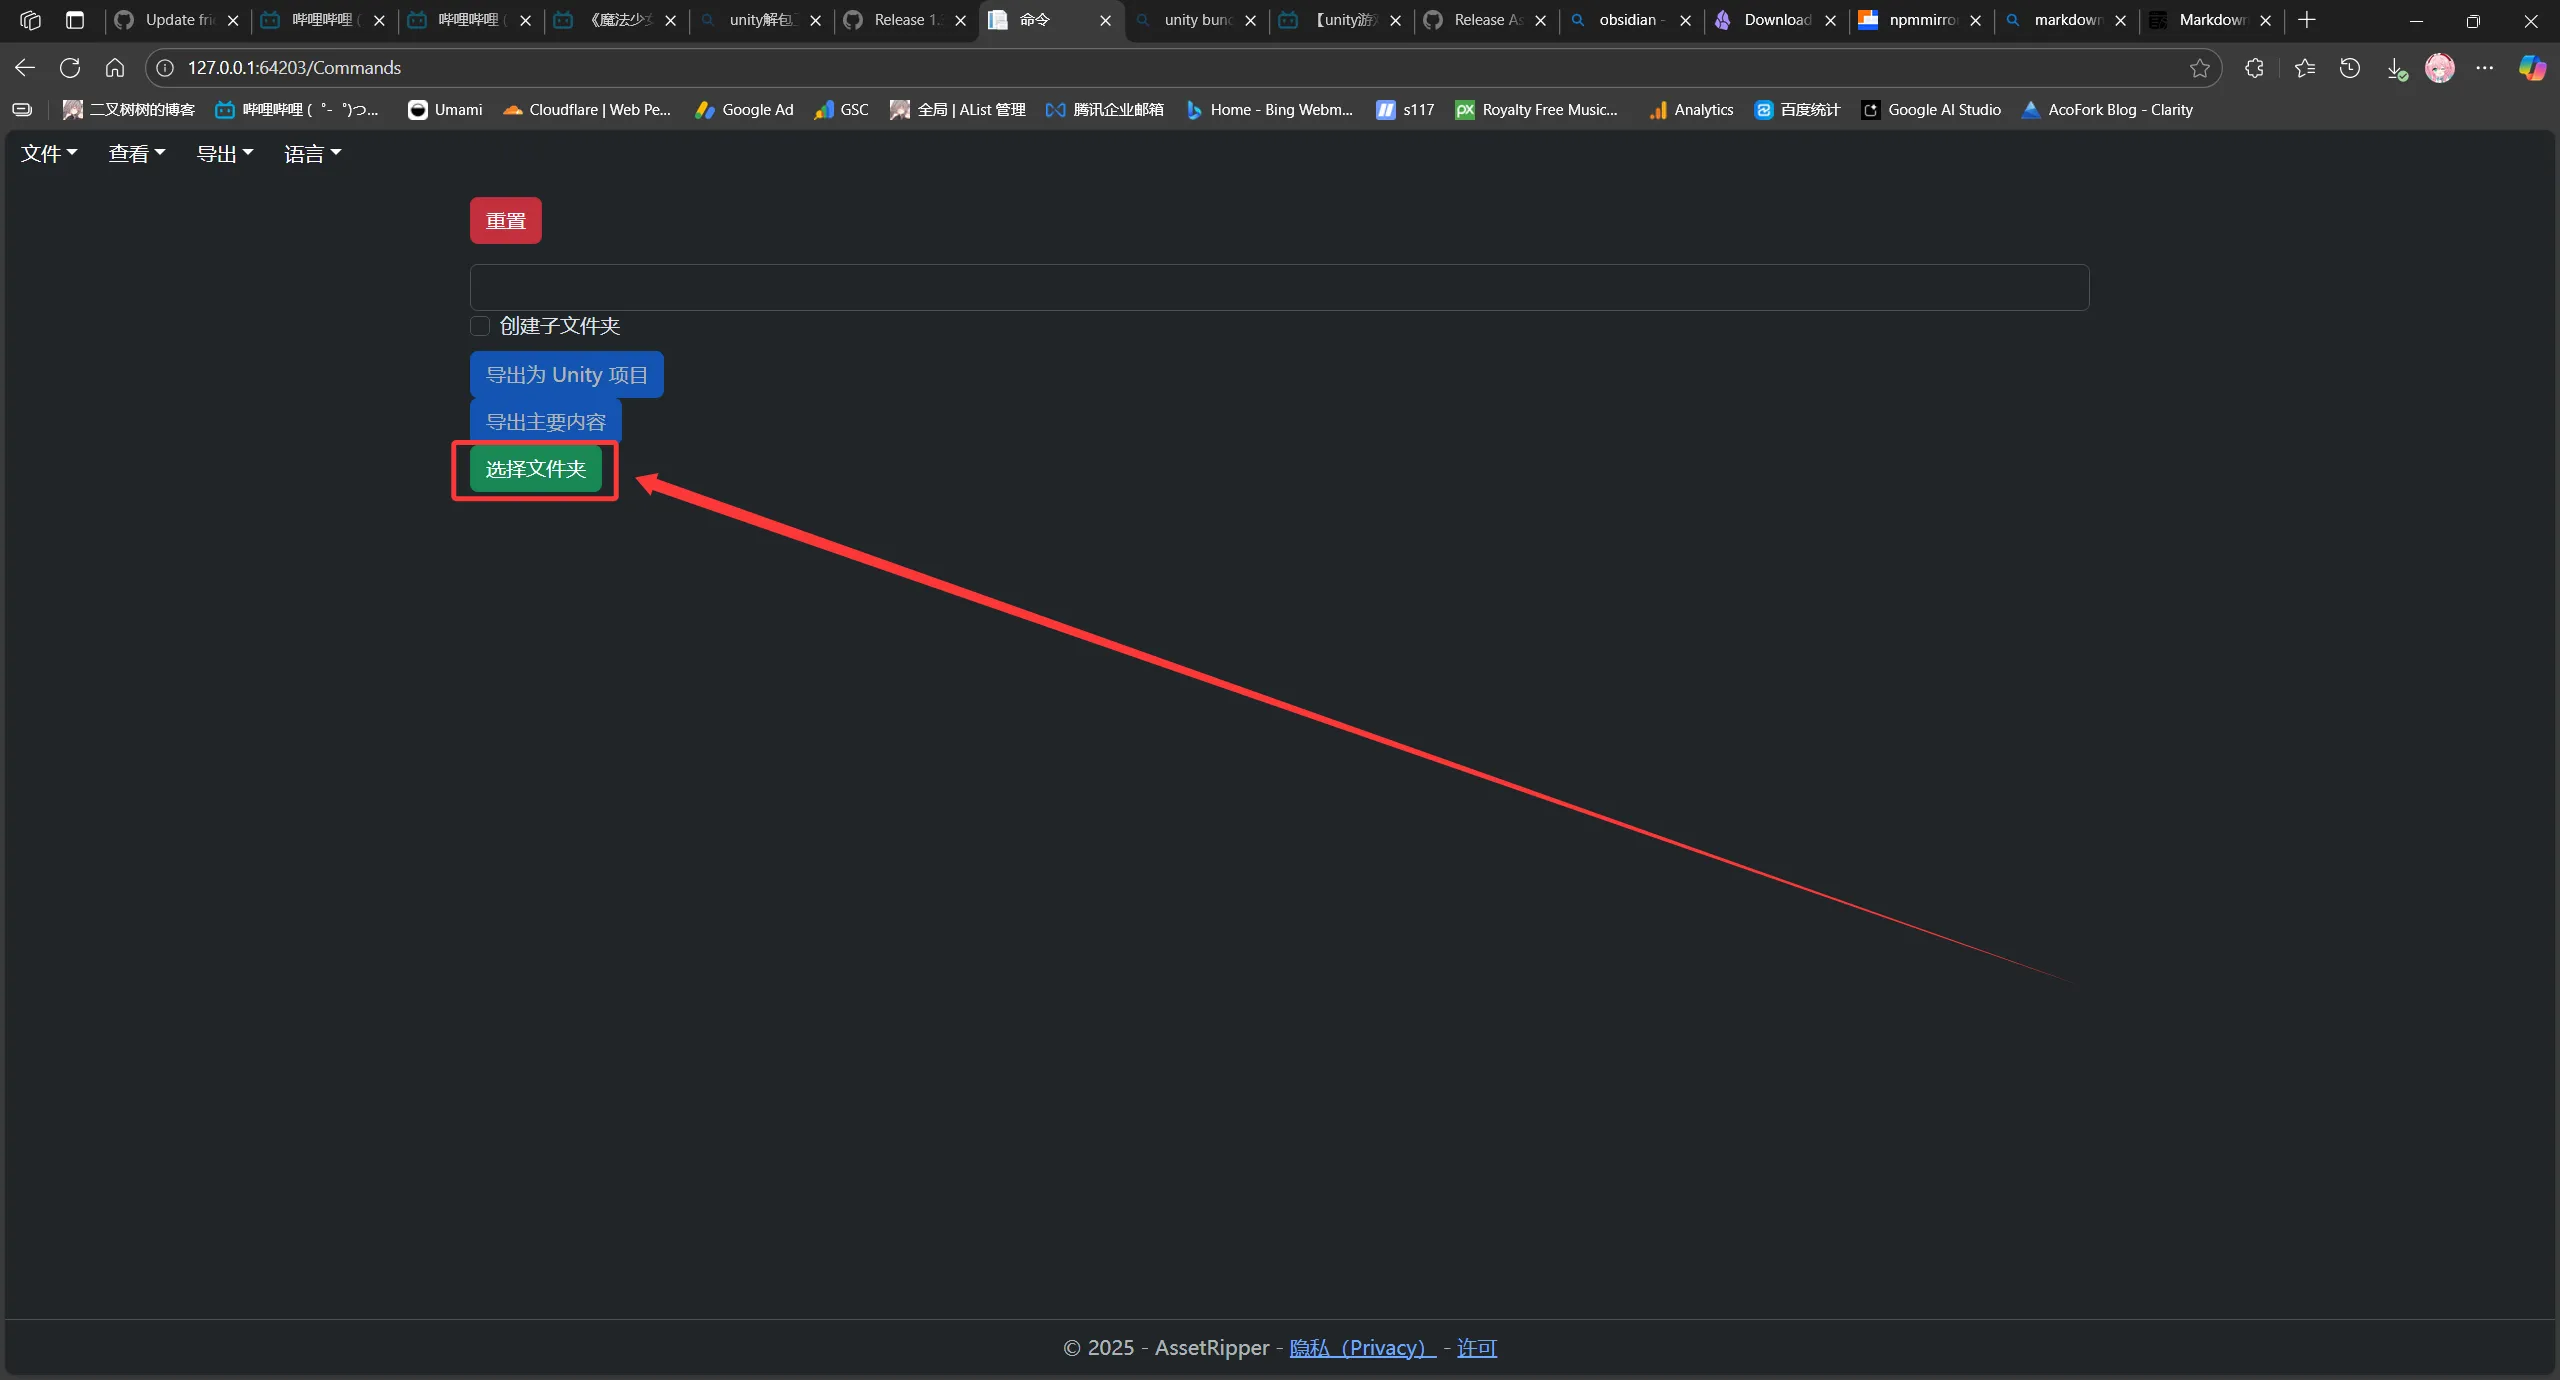The image size is (2560, 1380).
Task: Open the 语言 language dropdown
Action: tap(312, 154)
